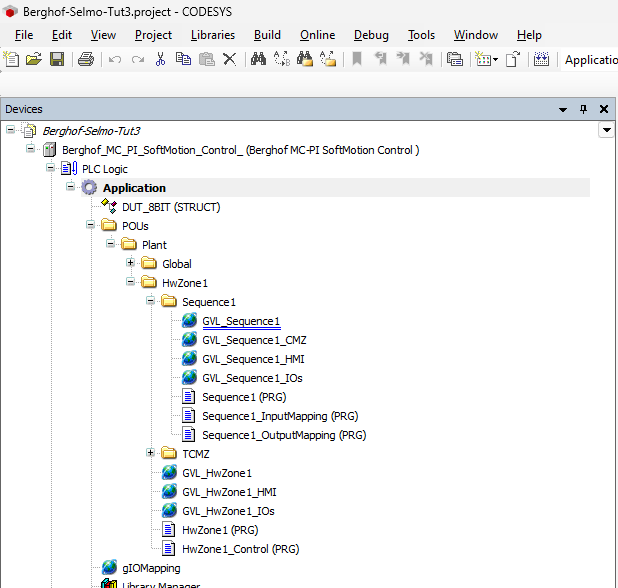Open the Online menu
This screenshot has height=588, width=618.
[x=317, y=35]
